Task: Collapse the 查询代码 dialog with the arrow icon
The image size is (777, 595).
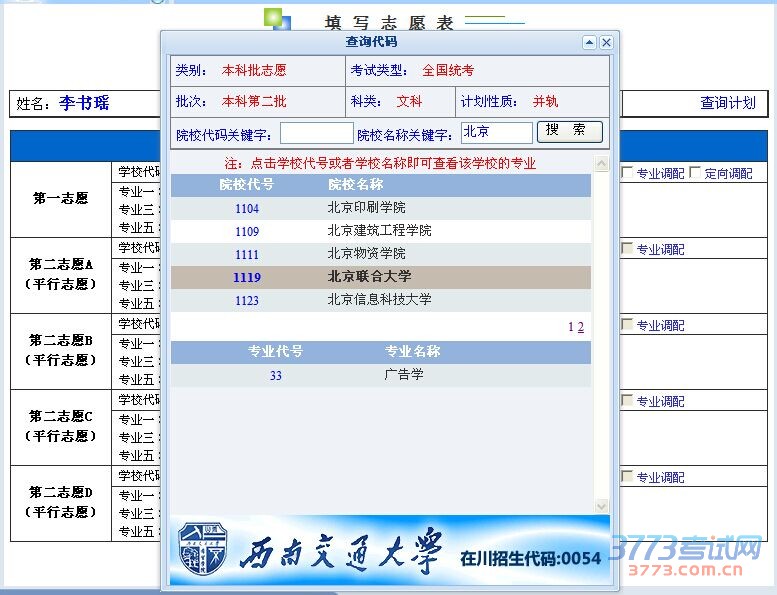Action: click(x=589, y=42)
